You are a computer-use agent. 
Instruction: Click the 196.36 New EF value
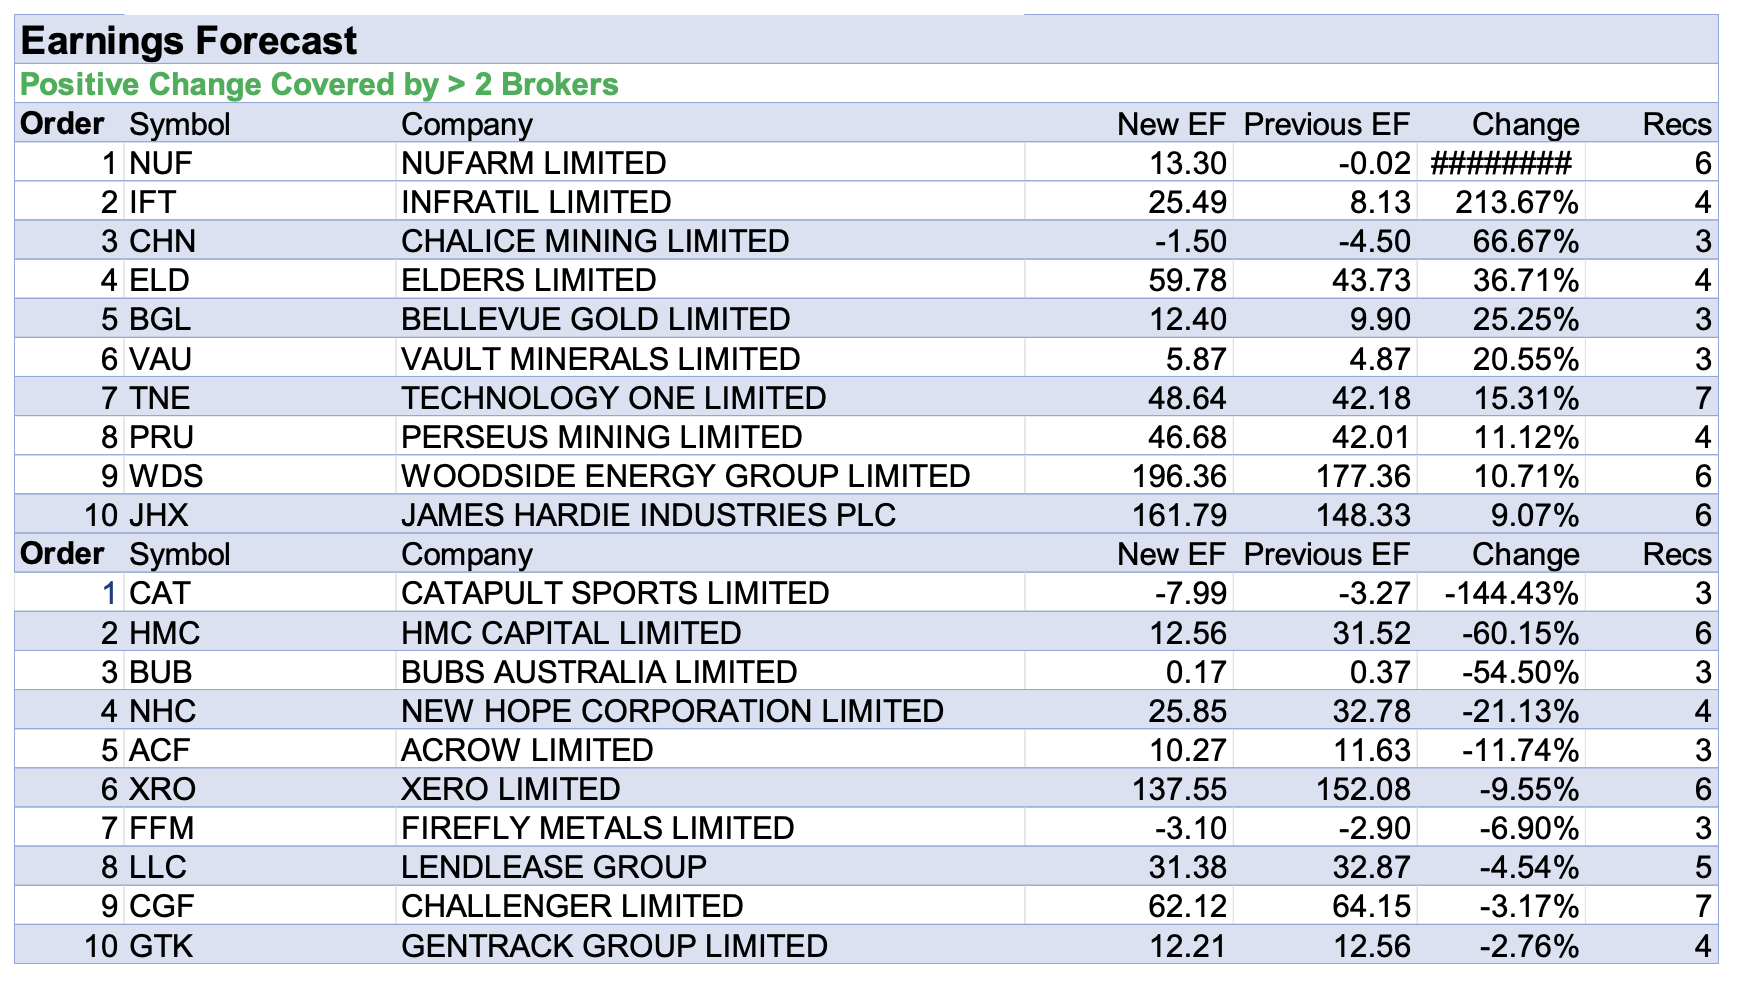(x=1179, y=476)
